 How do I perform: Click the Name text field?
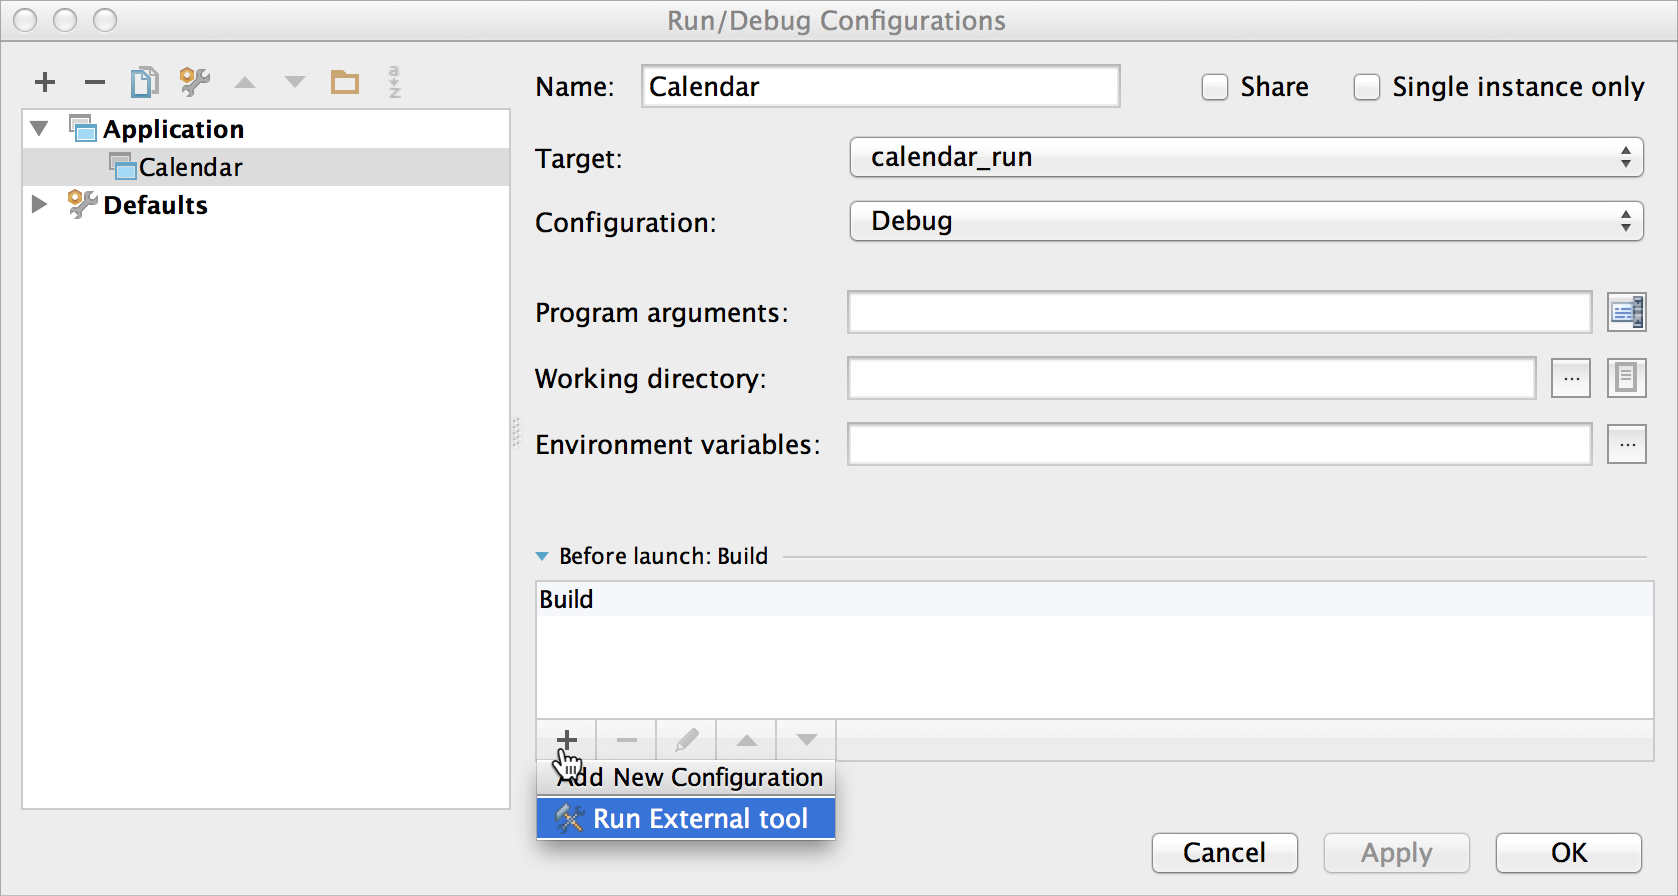pos(880,87)
